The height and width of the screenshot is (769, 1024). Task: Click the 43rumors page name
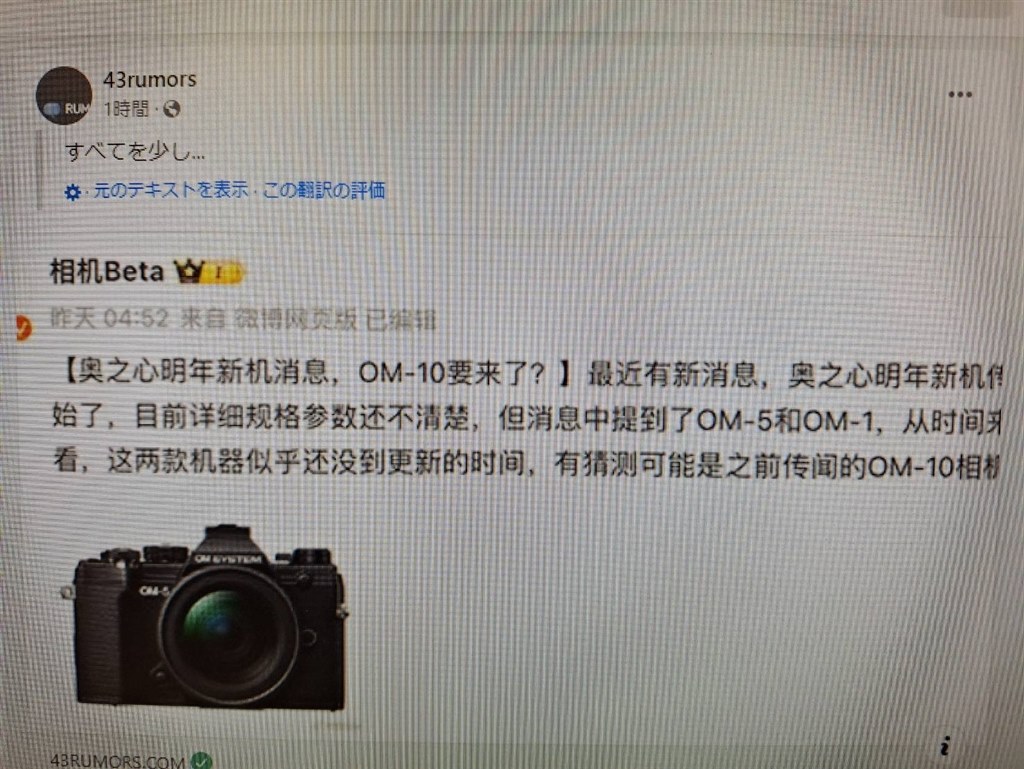pos(150,80)
